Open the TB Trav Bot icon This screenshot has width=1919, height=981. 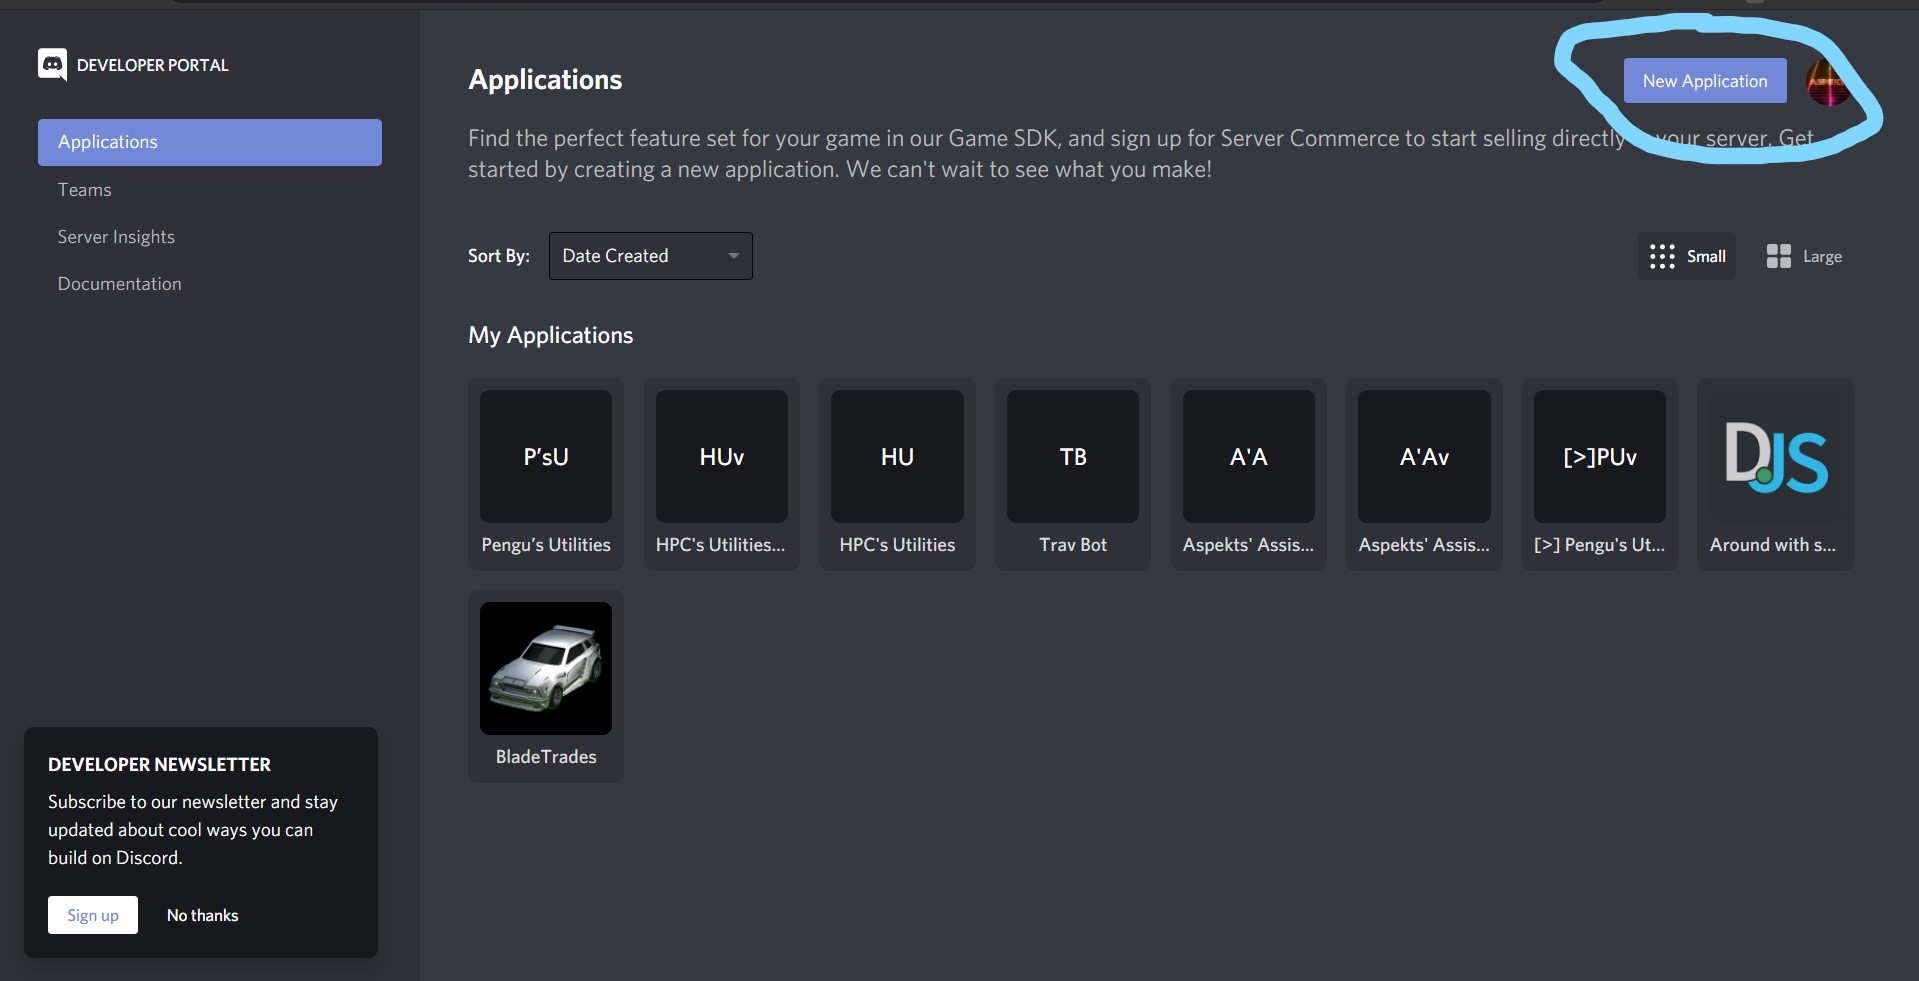[1073, 457]
